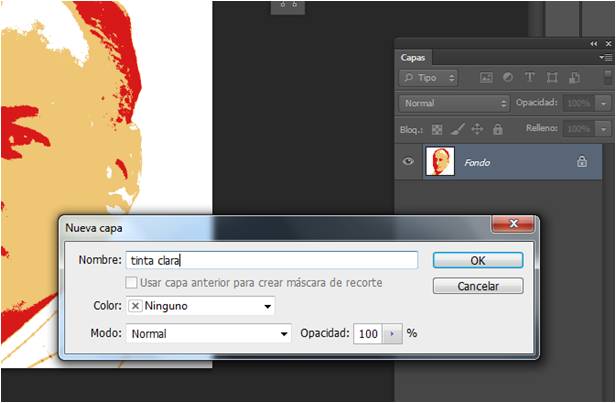Open the Capas panel options menu
The width and height of the screenshot is (616, 403).
(x=606, y=58)
